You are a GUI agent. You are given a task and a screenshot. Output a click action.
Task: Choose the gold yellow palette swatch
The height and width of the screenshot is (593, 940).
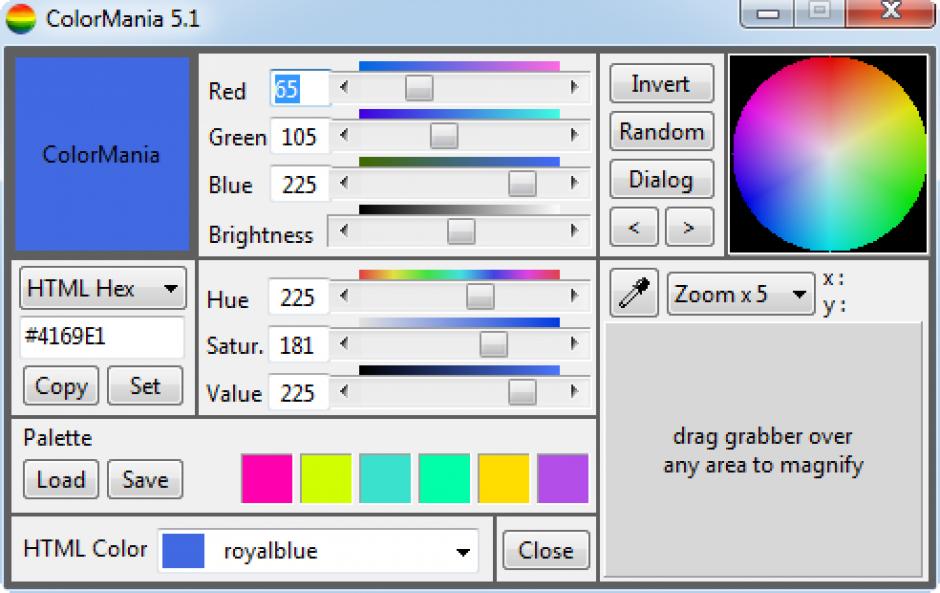tap(504, 478)
